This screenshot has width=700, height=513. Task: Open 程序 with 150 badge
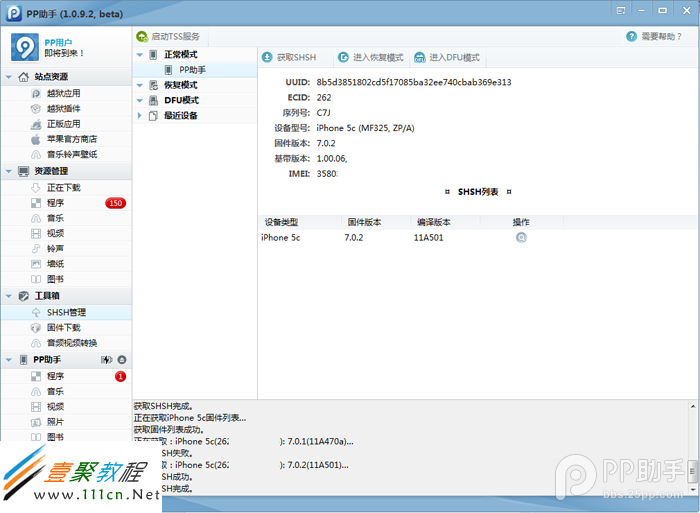pyautogui.click(x=66, y=203)
